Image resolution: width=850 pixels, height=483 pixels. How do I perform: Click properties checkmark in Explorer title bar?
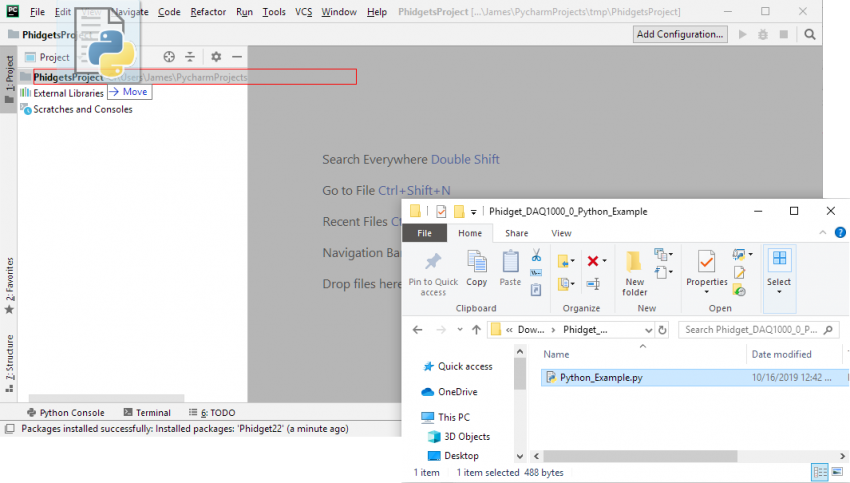[x=441, y=211]
